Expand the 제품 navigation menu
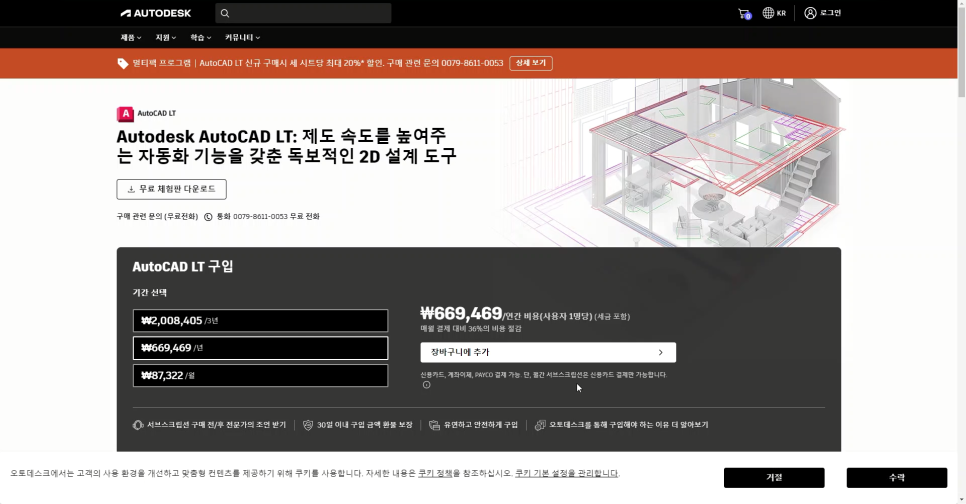 131,38
